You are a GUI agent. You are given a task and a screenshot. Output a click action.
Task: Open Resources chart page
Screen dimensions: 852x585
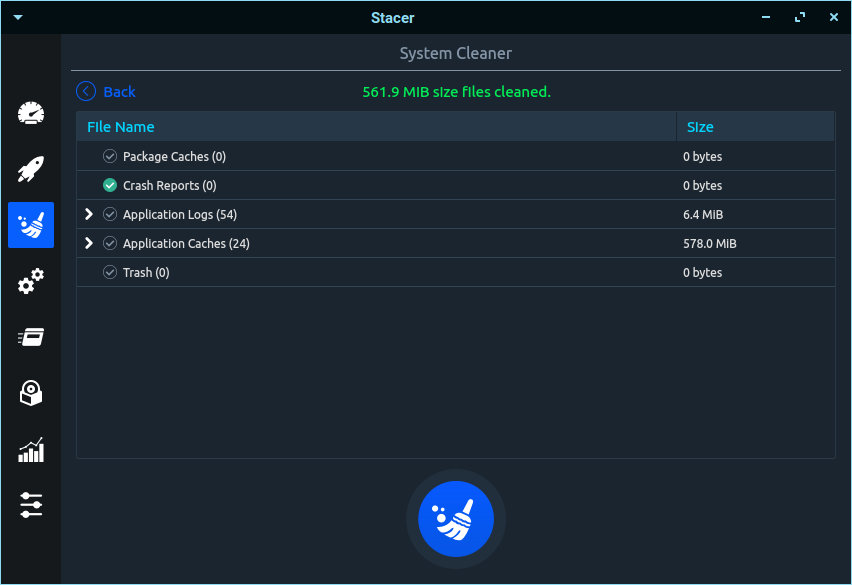coord(31,450)
